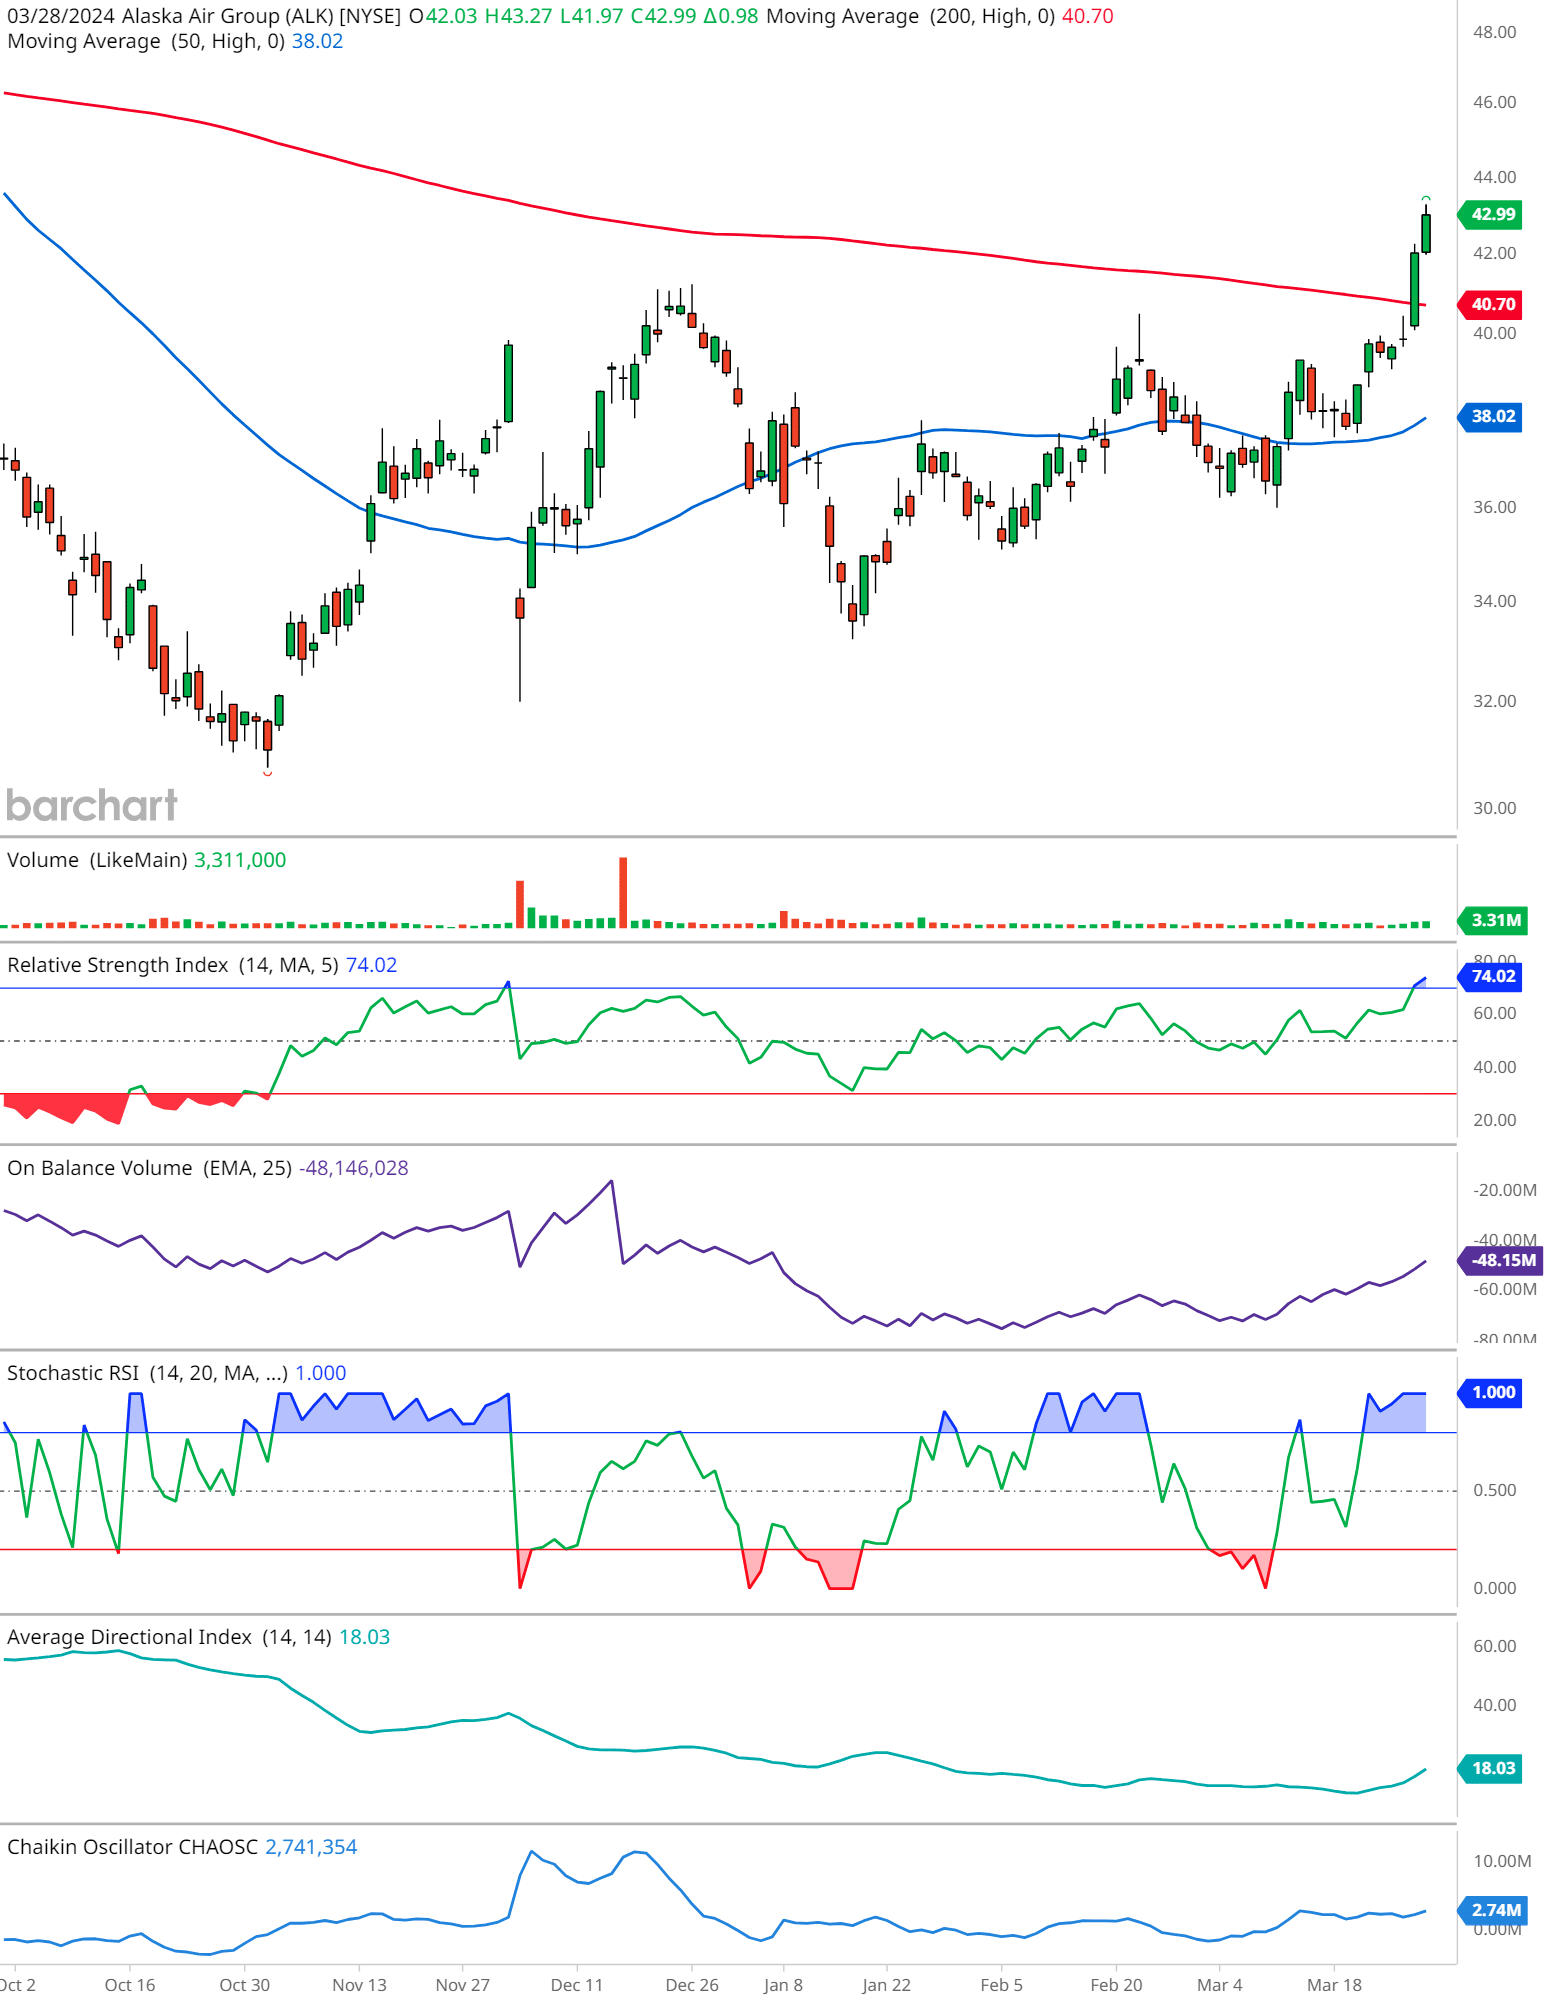The height and width of the screenshot is (2003, 1544).
Task: Click the tallest red volume spike bar
Action: click(623, 892)
